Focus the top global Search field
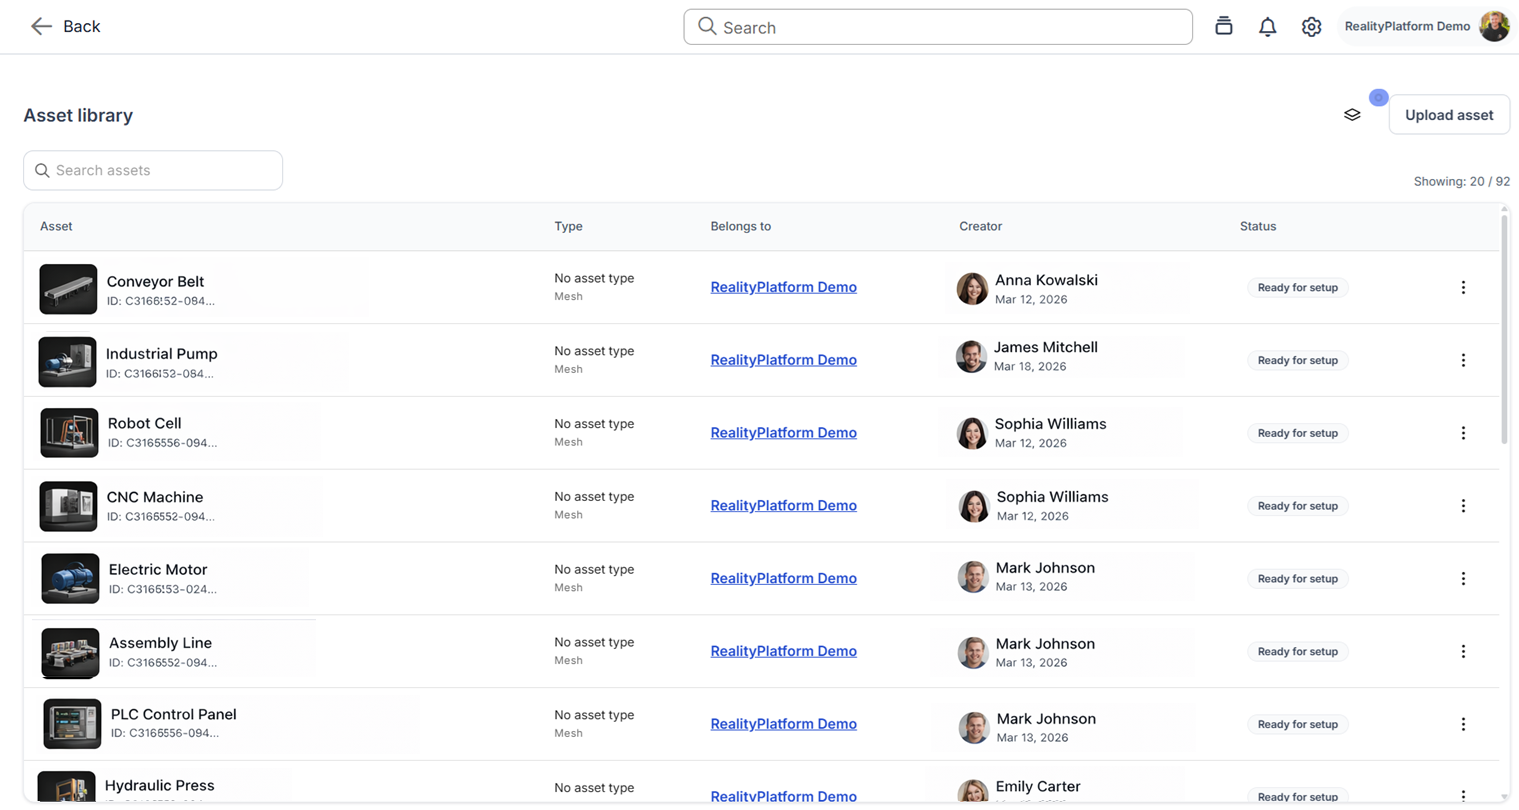The image size is (1519, 810). pos(937,27)
